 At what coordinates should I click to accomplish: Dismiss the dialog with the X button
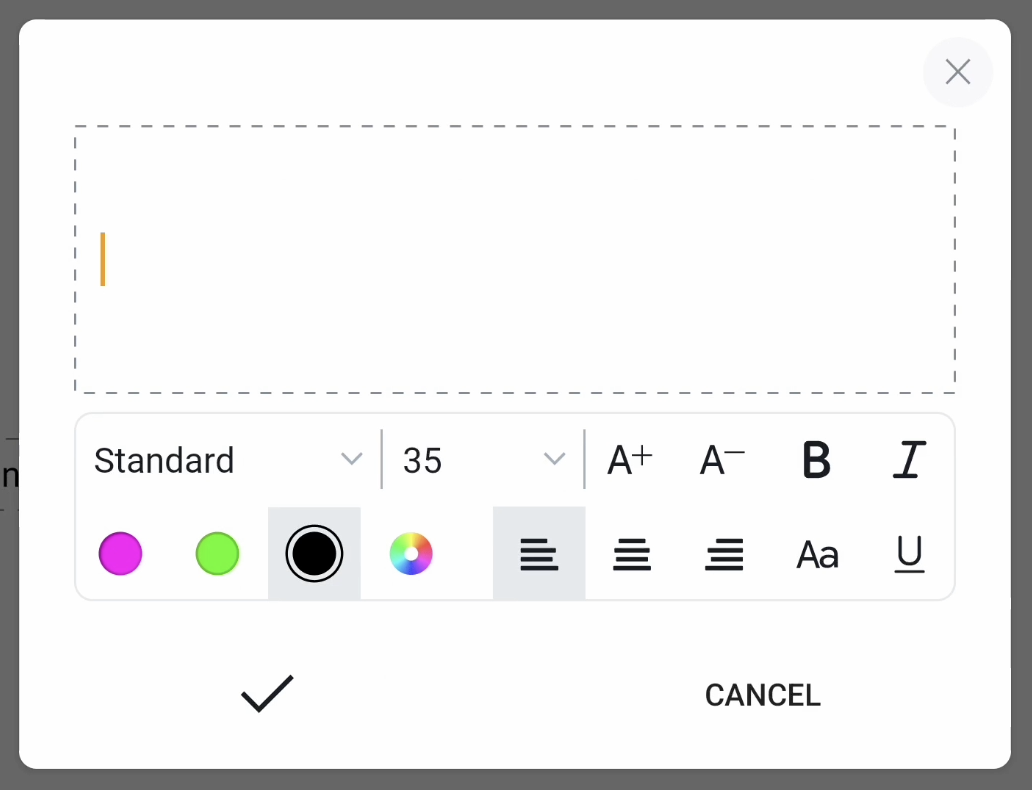coord(957,72)
